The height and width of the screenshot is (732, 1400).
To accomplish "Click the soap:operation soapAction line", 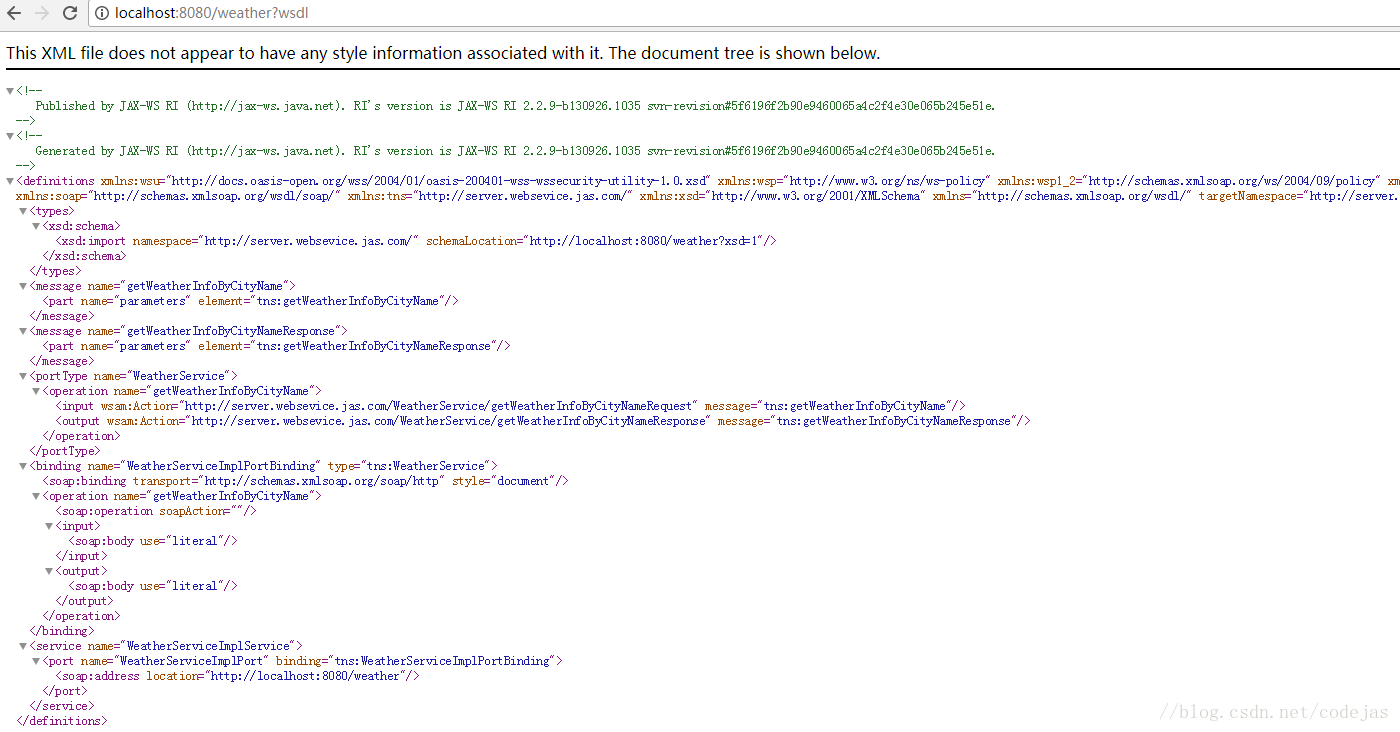I will tap(155, 511).
